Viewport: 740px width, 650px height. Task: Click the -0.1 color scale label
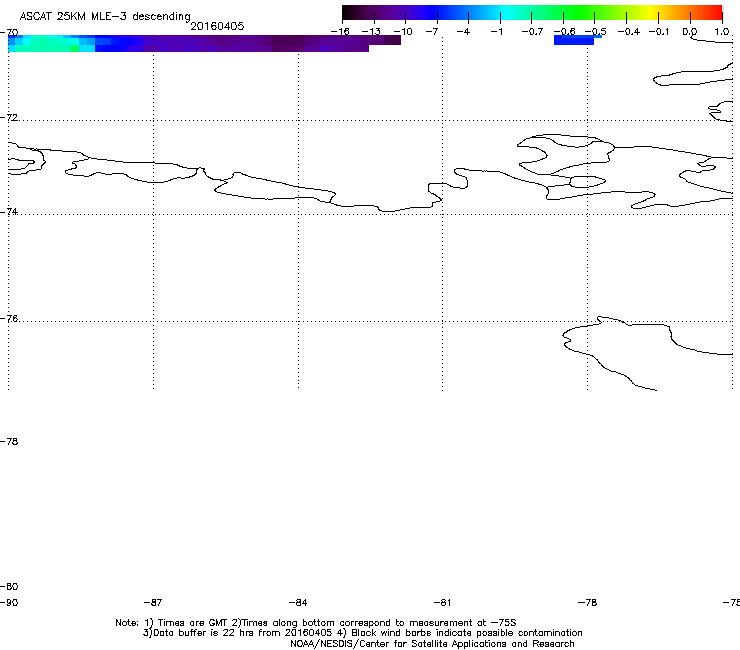pyautogui.click(x=659, y=32)
